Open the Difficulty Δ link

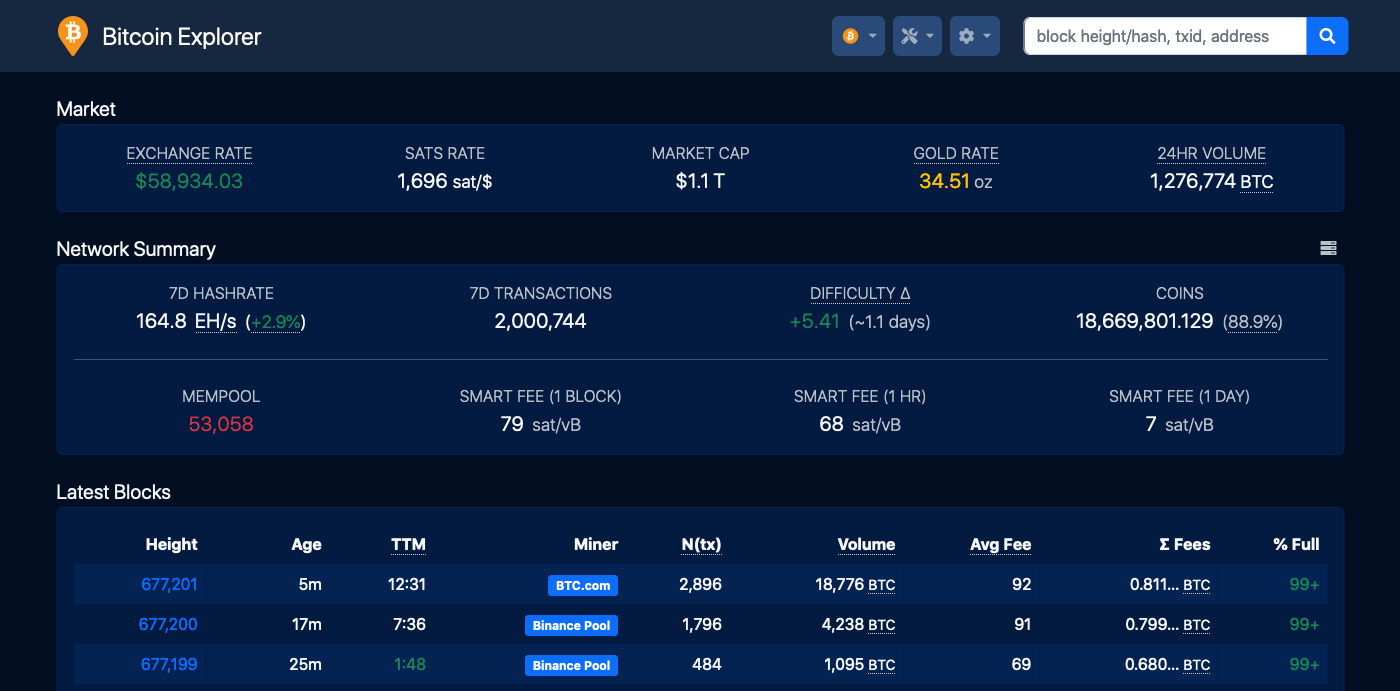coord(859,293)
